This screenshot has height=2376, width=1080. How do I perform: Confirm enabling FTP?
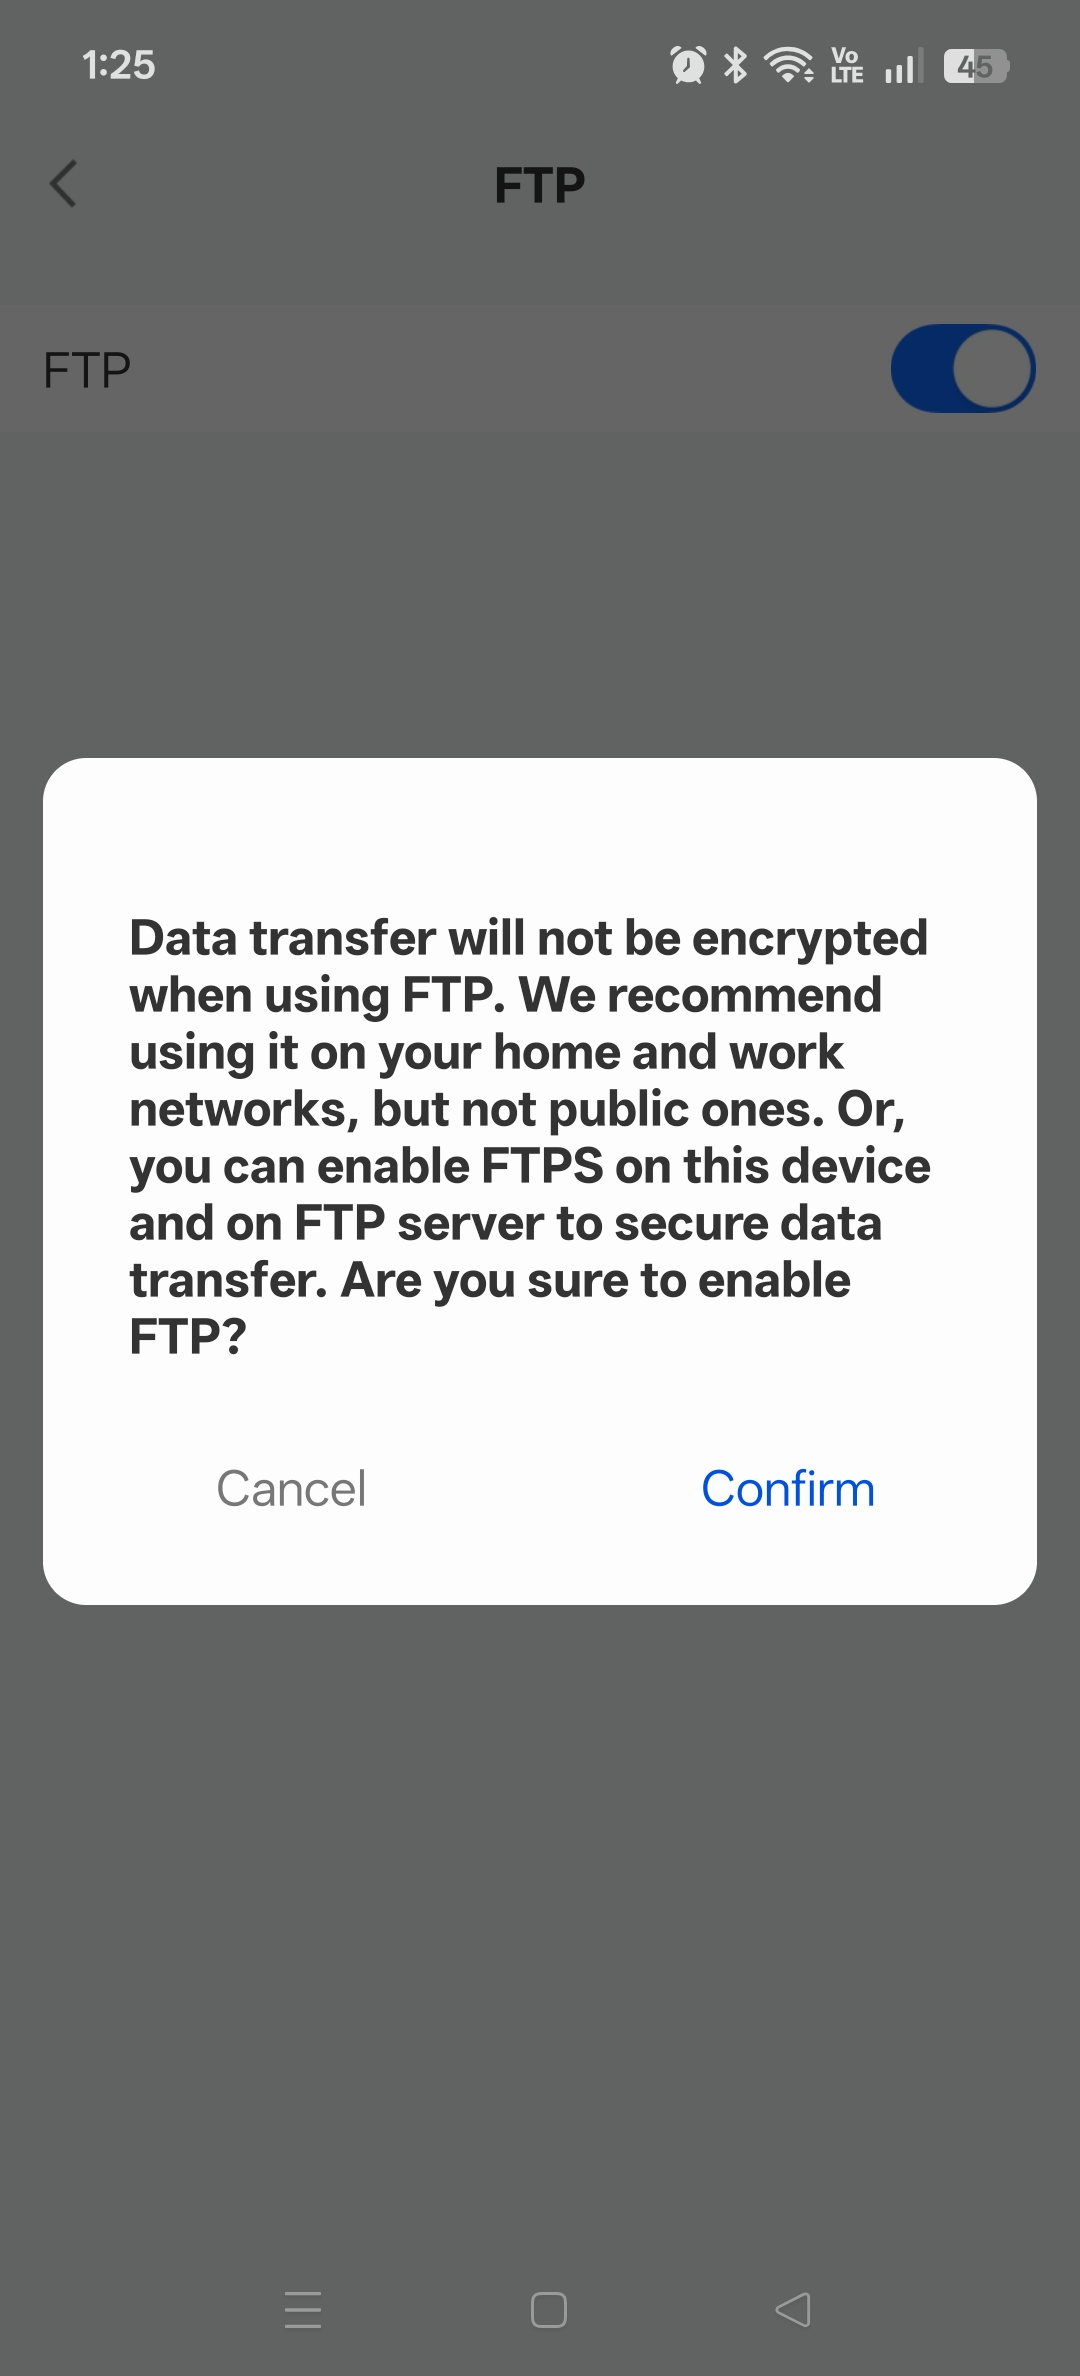point(787,1488)
